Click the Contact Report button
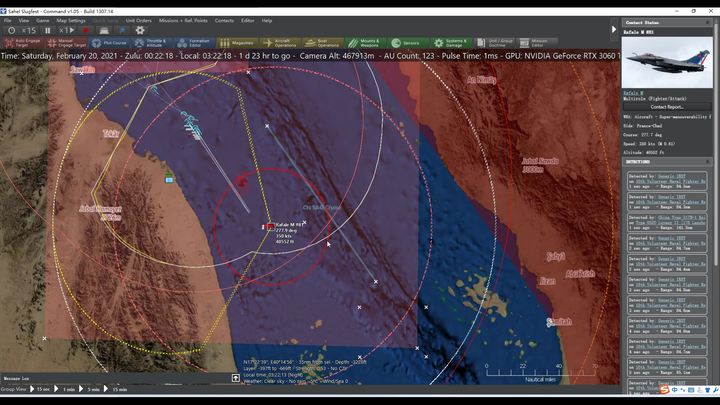 (667, 107)
